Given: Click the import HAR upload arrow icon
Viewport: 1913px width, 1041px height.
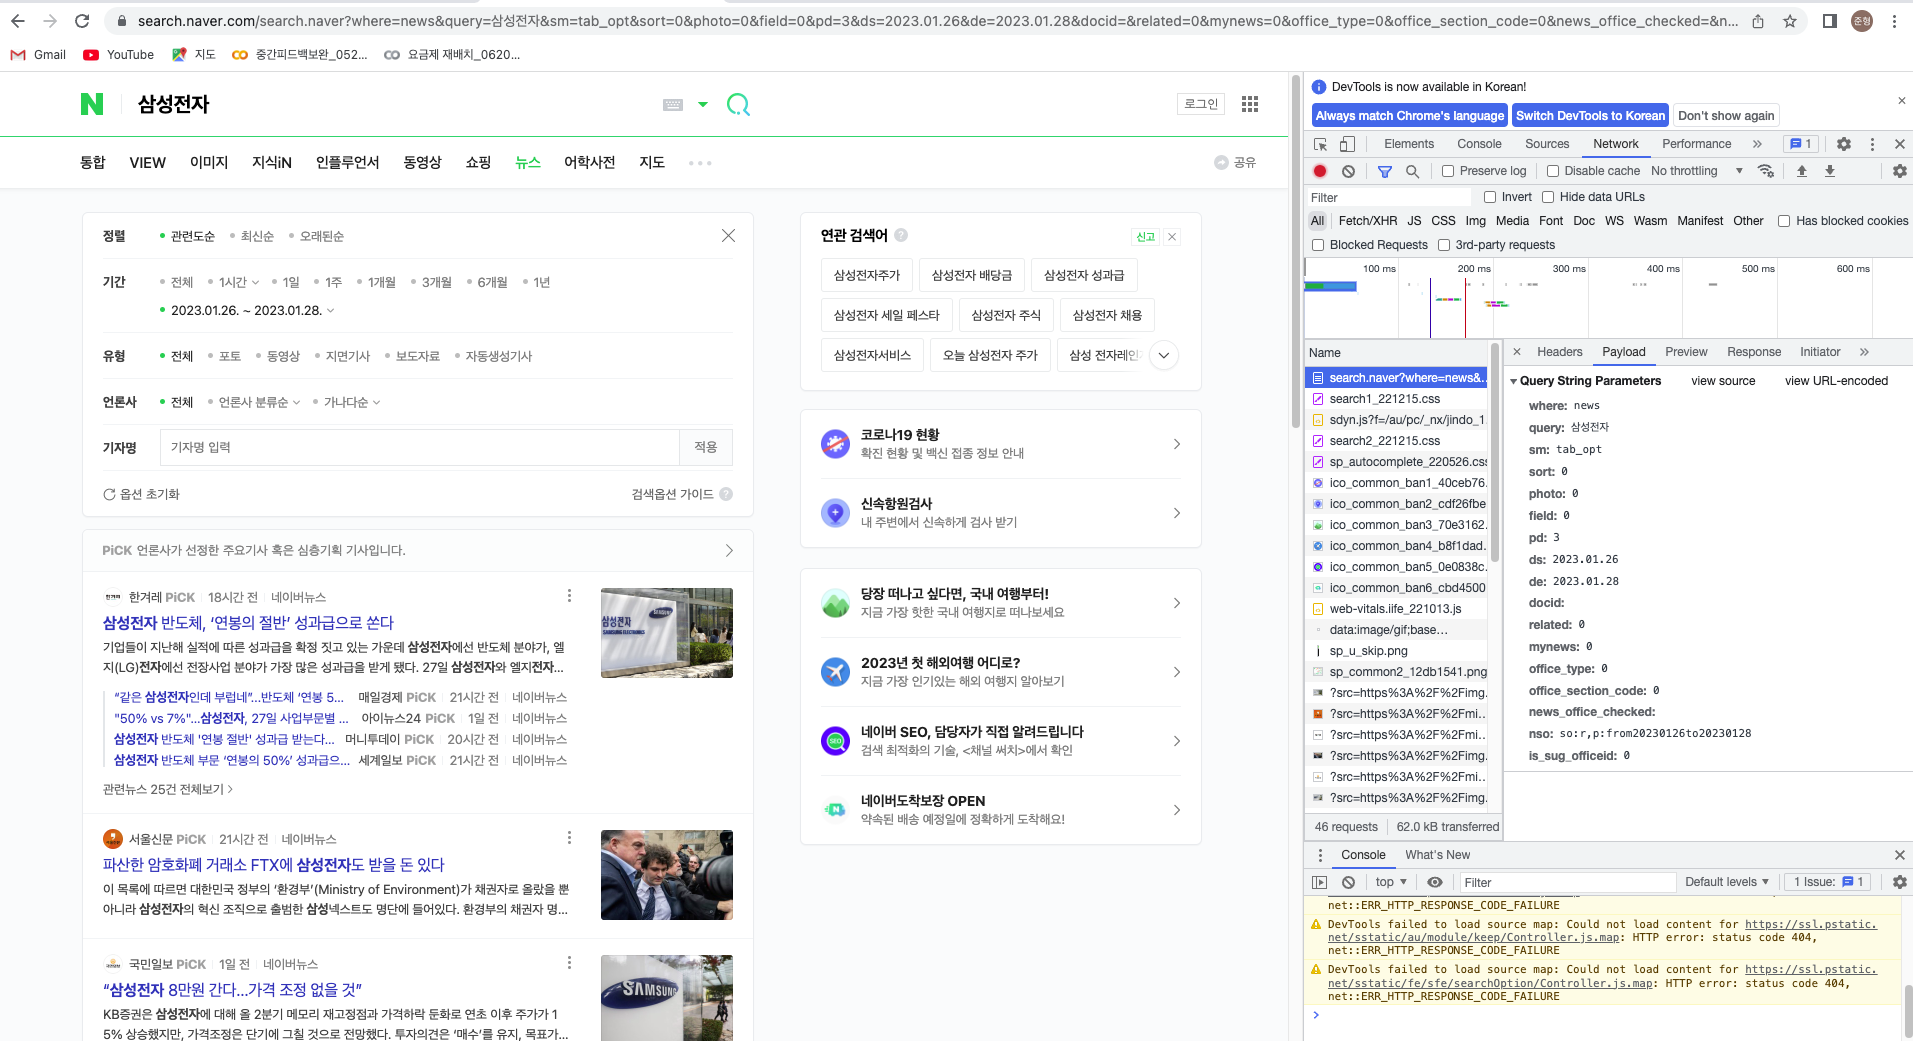Looking at the screenshot, I should [1802, 171].
